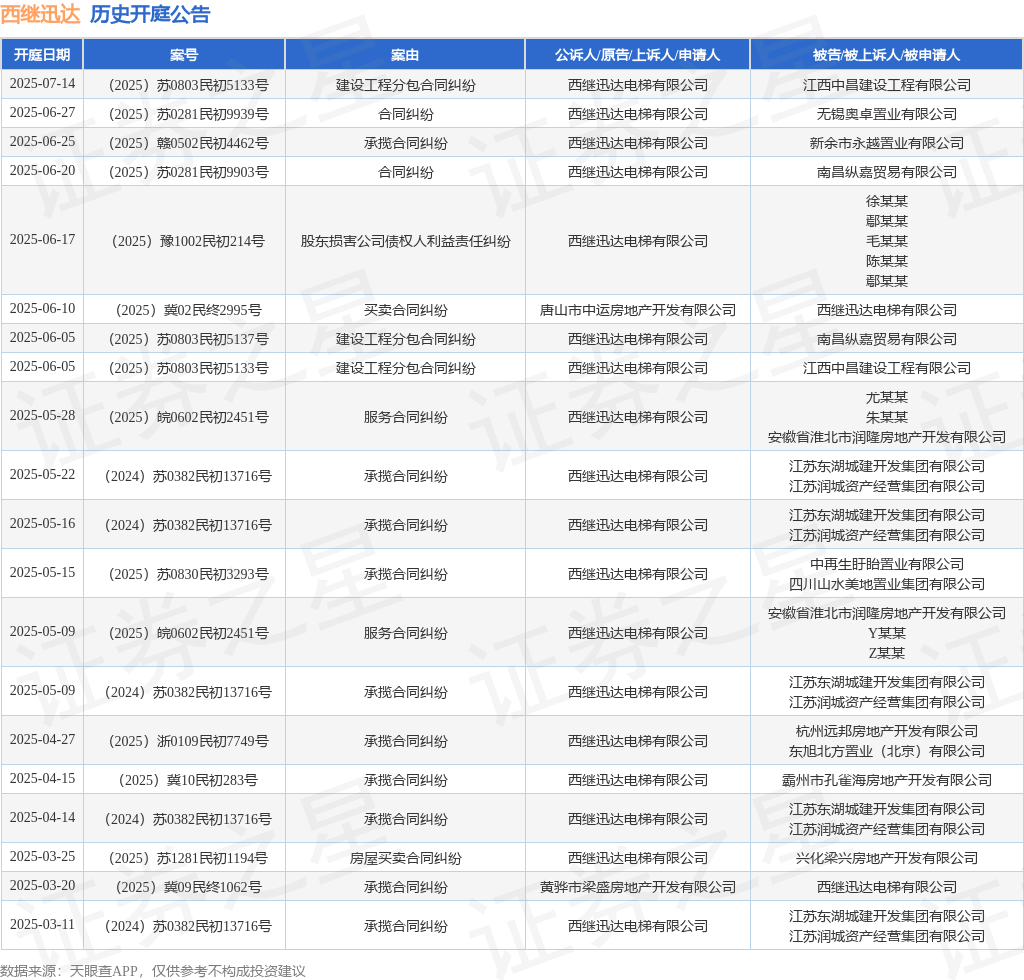The height and width of the screenshot is (980, 1024).
Task: Click defendant 陈某某
Action: tap(887, 261)
